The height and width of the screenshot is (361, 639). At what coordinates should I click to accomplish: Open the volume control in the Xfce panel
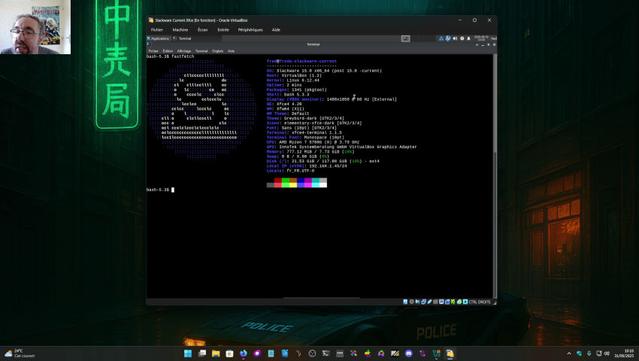[455, 38]
